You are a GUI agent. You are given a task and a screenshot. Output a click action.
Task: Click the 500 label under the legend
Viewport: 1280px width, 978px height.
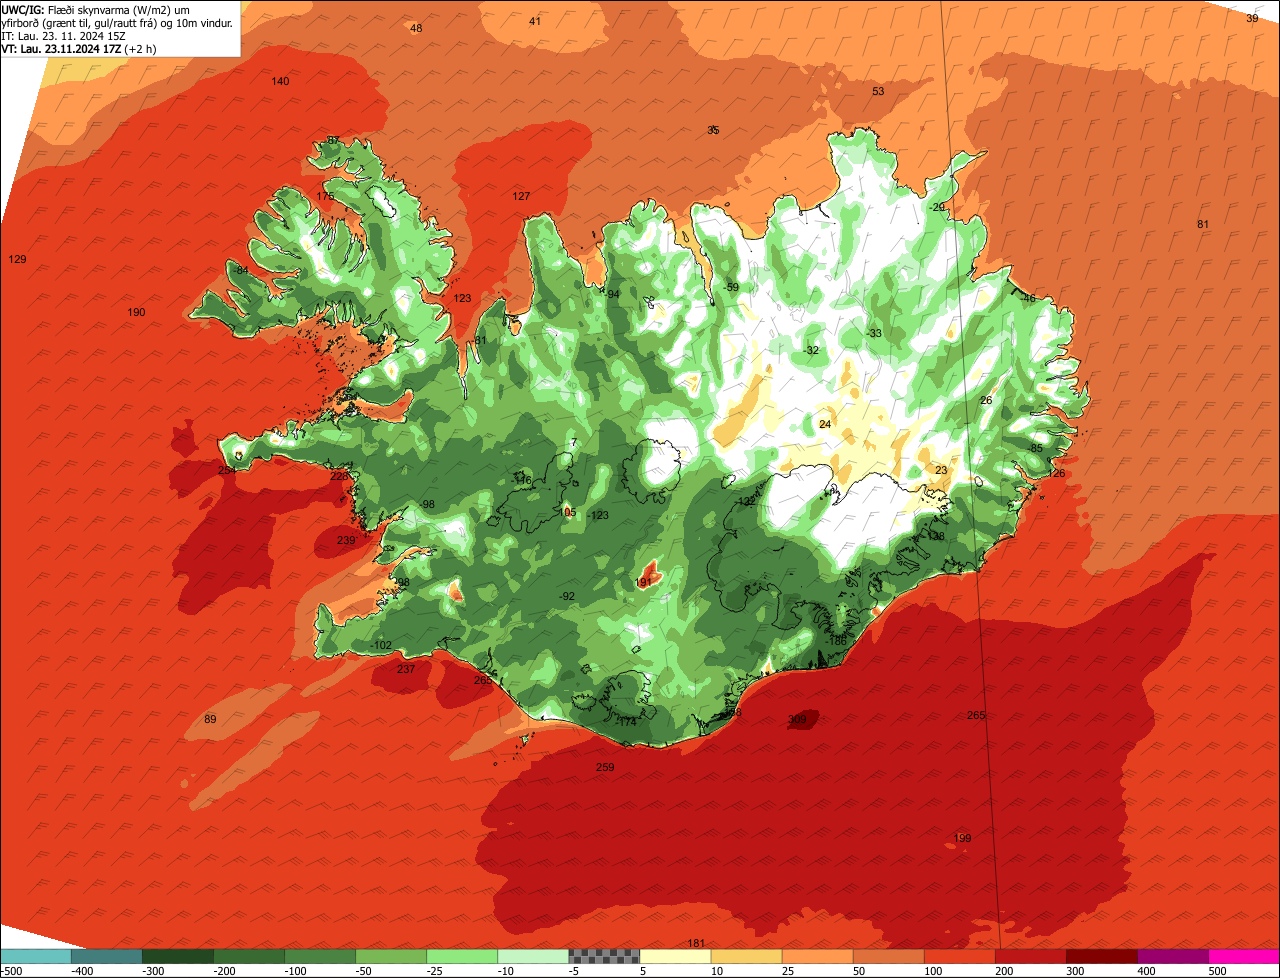1217,970
